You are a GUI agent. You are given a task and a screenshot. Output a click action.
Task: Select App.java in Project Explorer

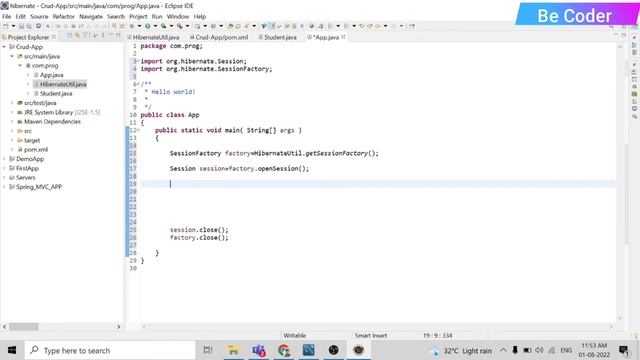pyautogui.click(x=51, y=75)
